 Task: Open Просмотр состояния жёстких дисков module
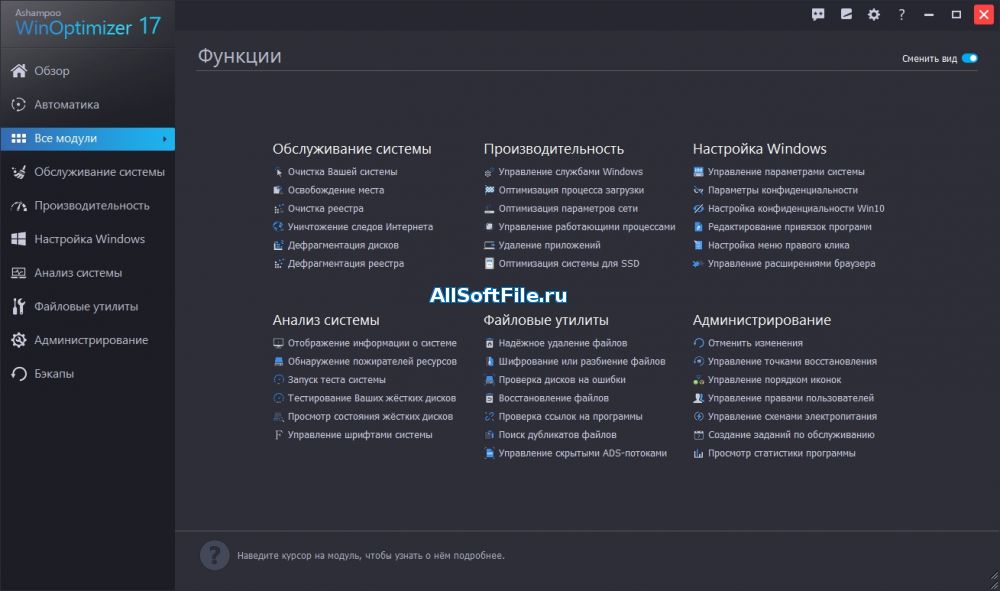(x=370, y=417)
